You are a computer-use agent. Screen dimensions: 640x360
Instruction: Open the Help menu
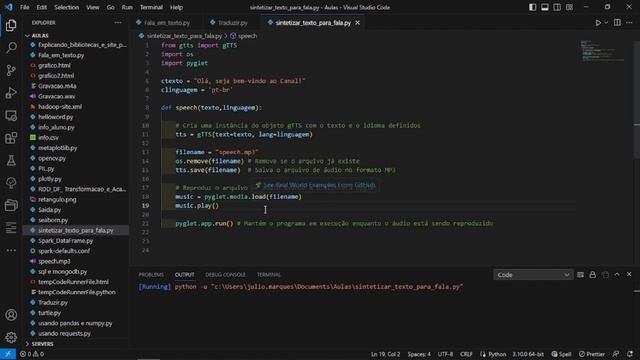coord(176,7)
